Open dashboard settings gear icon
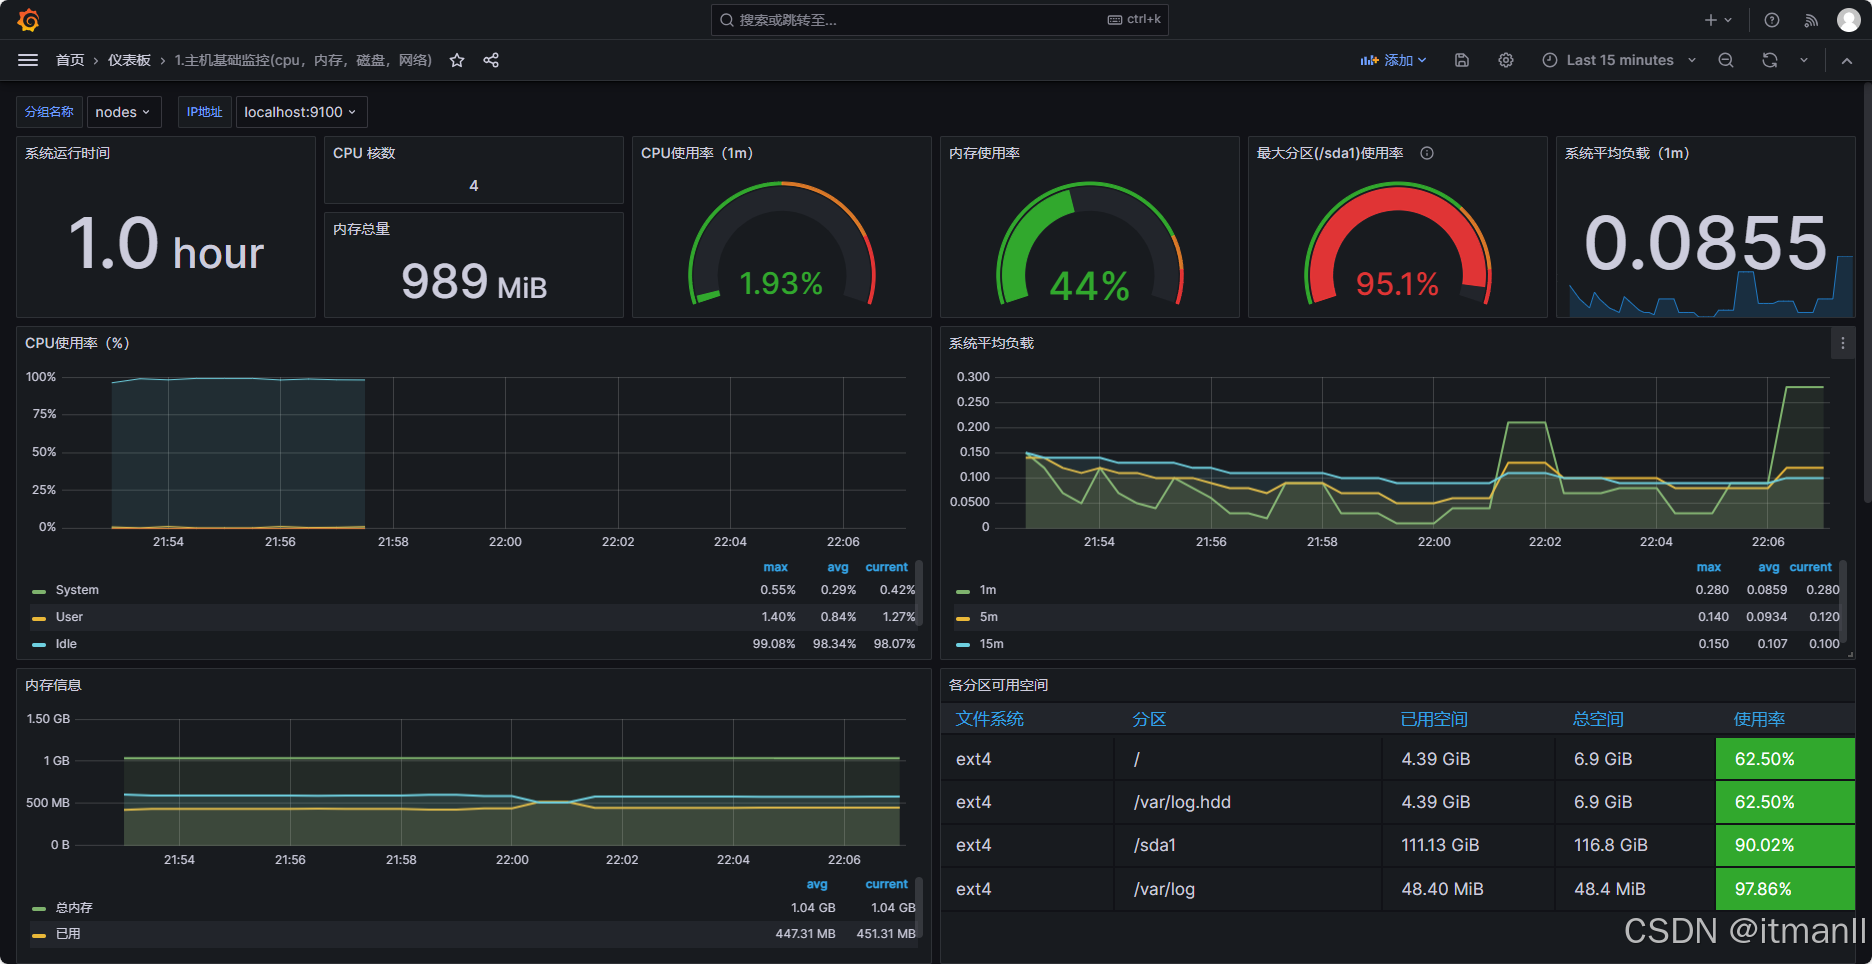 1506,60
